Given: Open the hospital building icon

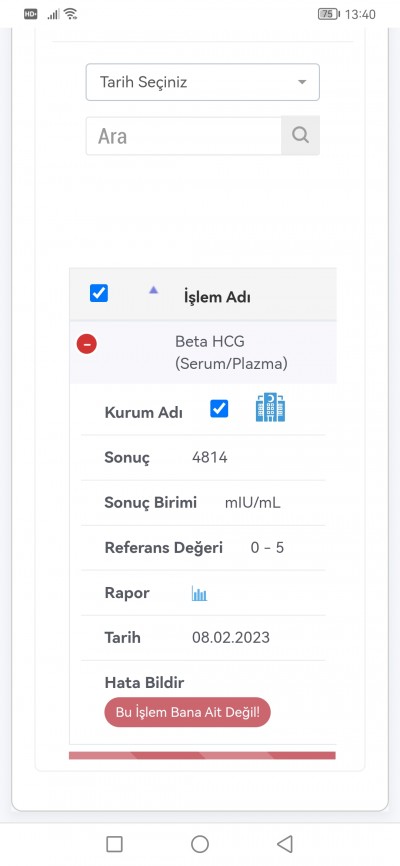Looking at the screenshot, I should tap(270, 408).
